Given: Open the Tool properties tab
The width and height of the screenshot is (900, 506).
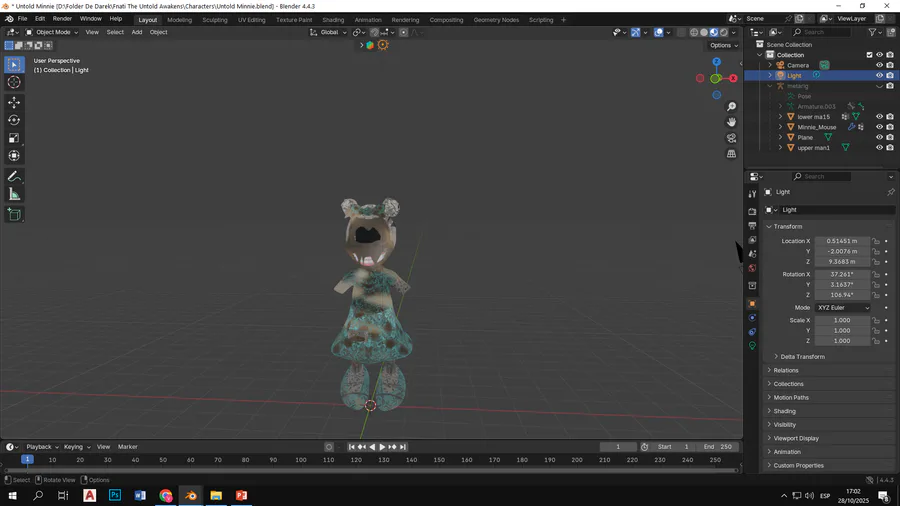Looking at the screenshot, I should point(752,194).
